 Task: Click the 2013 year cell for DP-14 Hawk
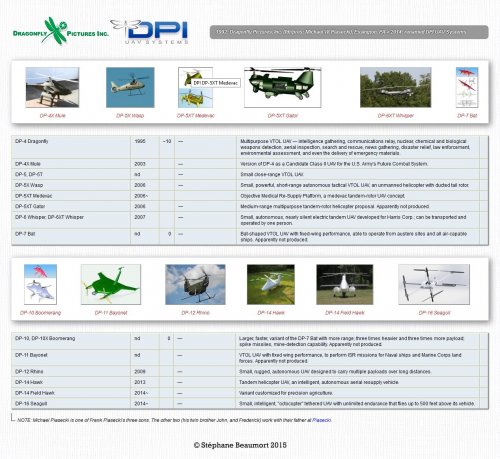145,382
